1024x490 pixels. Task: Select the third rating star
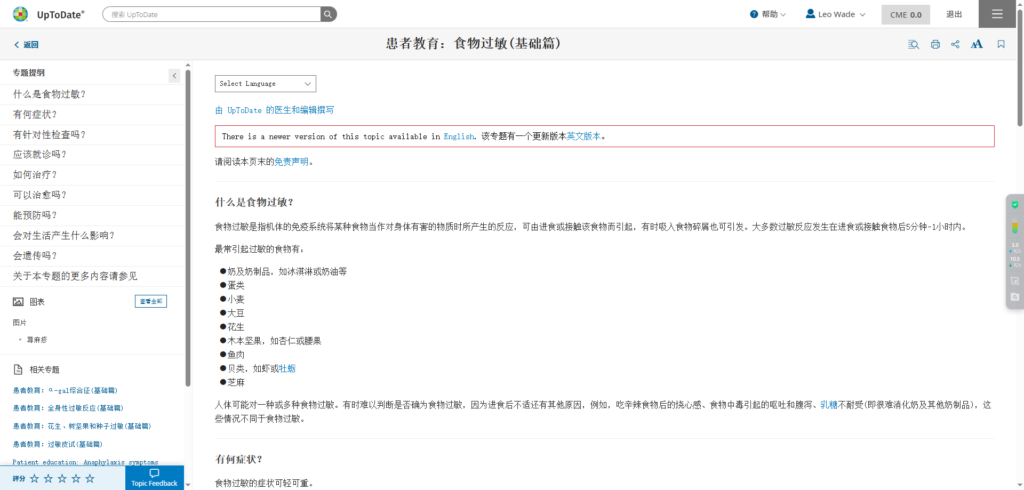[x=62, y=479]
